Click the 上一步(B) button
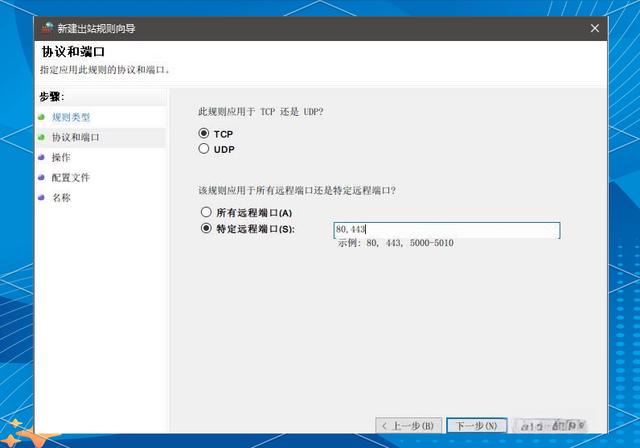The width and height of the screenshot is (640, 448). point(409,426)
